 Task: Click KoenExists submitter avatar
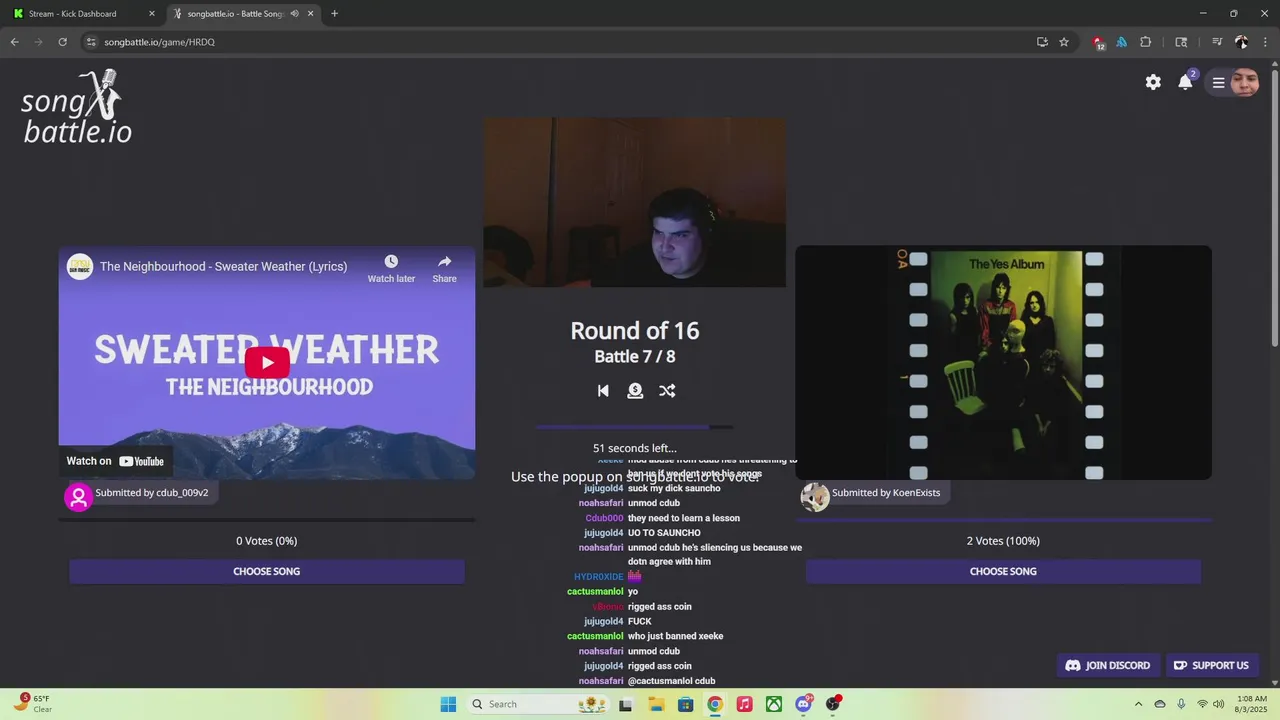pos(815,497)
